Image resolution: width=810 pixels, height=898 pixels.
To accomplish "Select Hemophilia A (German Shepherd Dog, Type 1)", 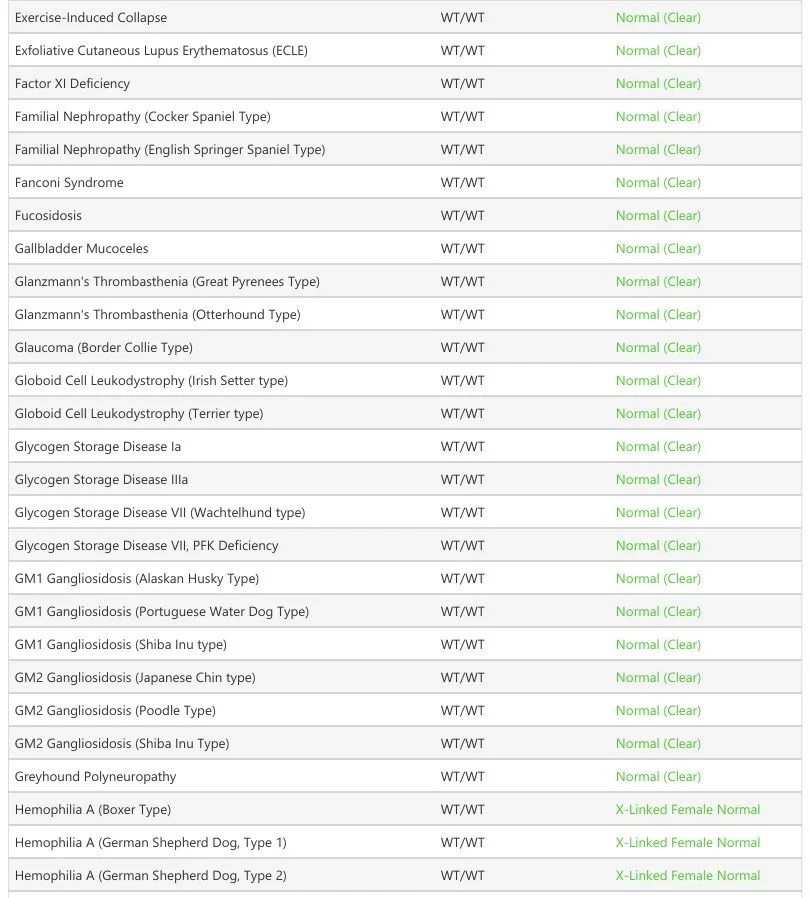I will (151, 843).
